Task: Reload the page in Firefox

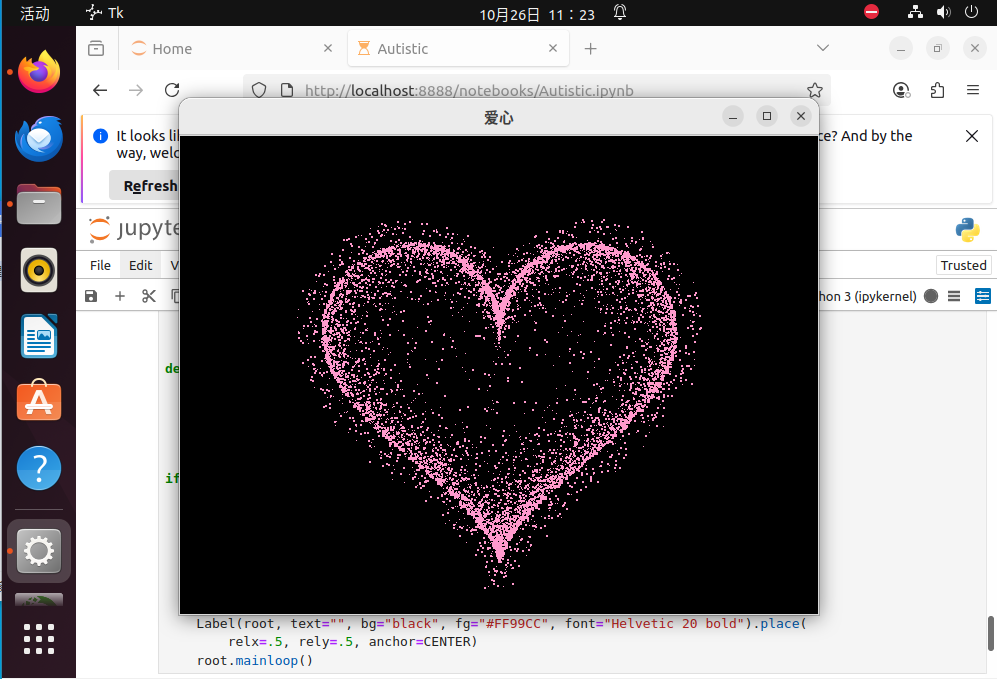Action: (x=172, y=90)
